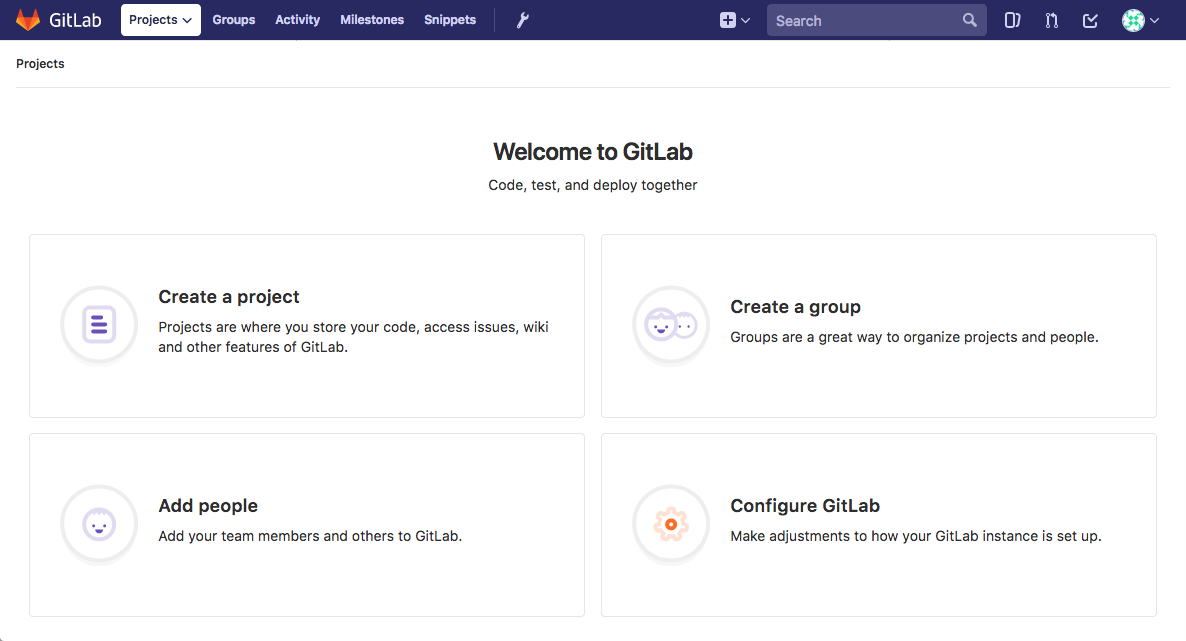Screen dimensions: 1186x641
Task: Click the Create a project heading
Action: point(229,297)
